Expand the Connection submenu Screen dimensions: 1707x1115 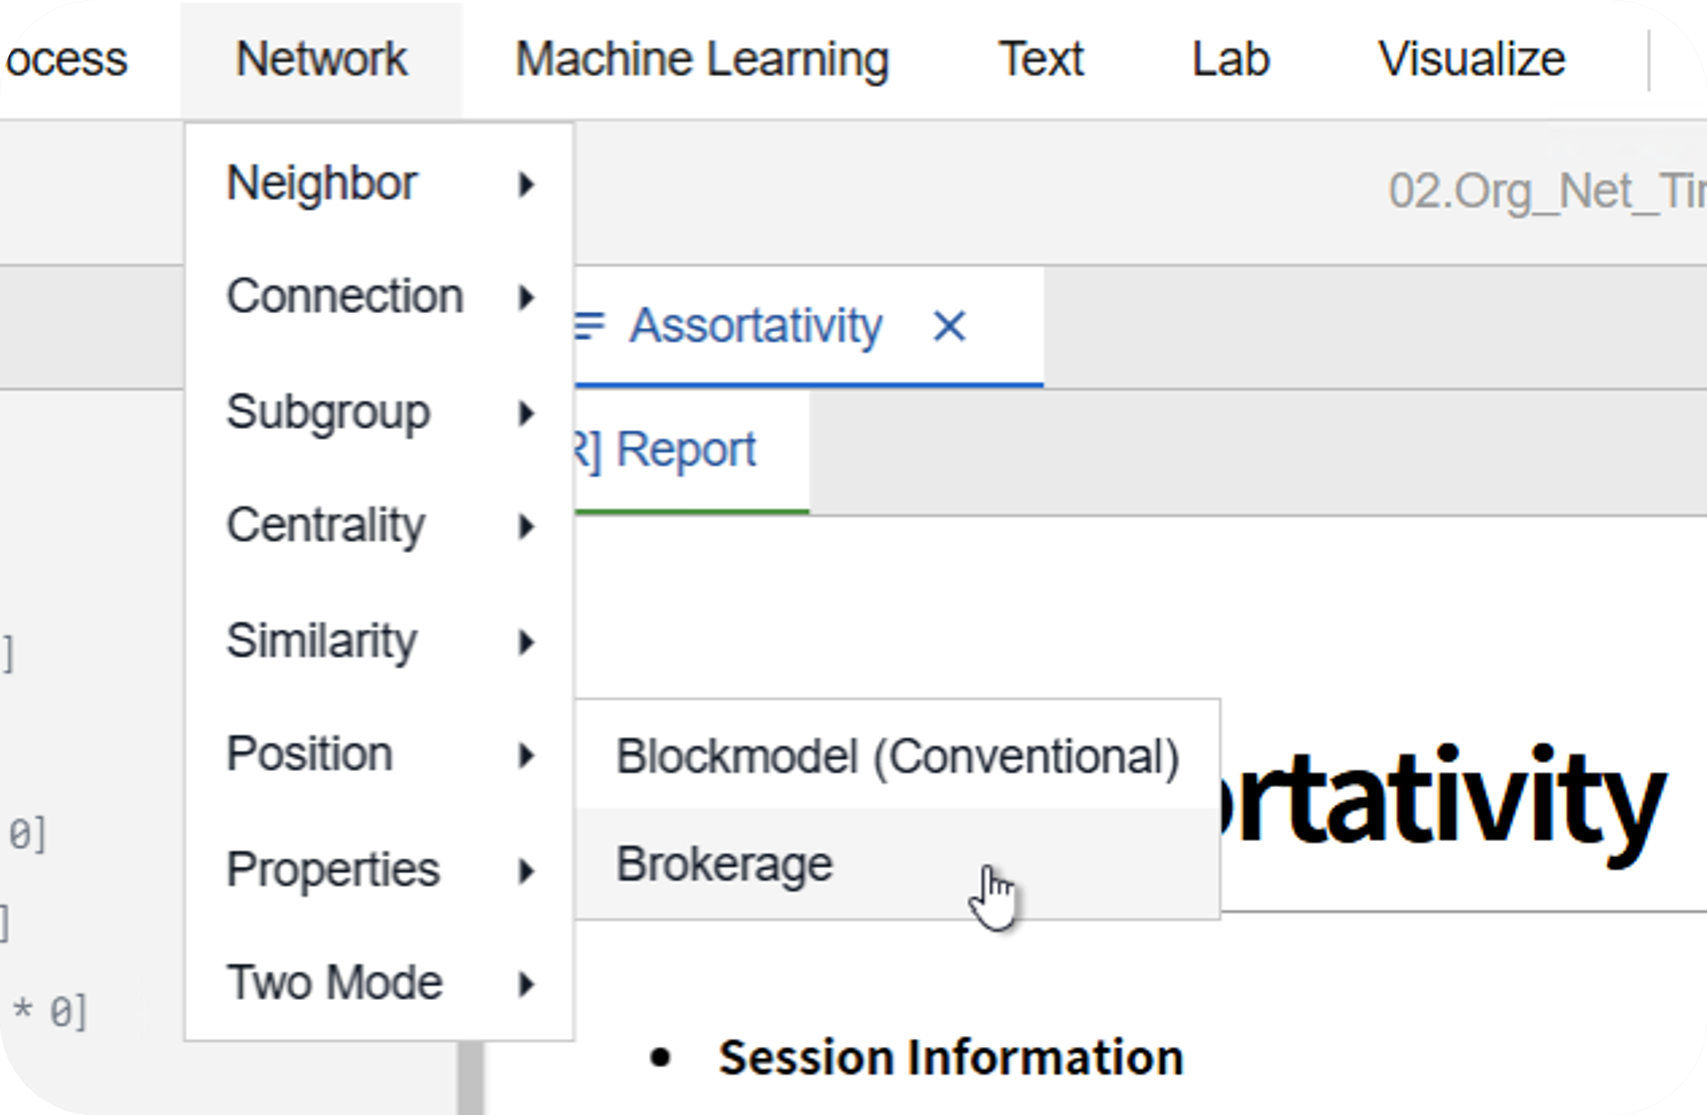click(379, 297)
